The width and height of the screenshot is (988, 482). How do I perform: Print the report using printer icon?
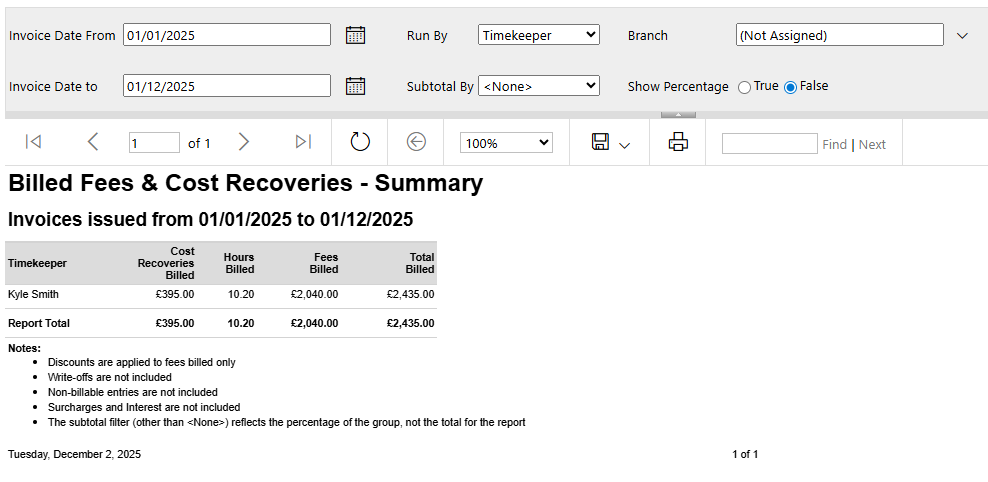coord(678,142)
